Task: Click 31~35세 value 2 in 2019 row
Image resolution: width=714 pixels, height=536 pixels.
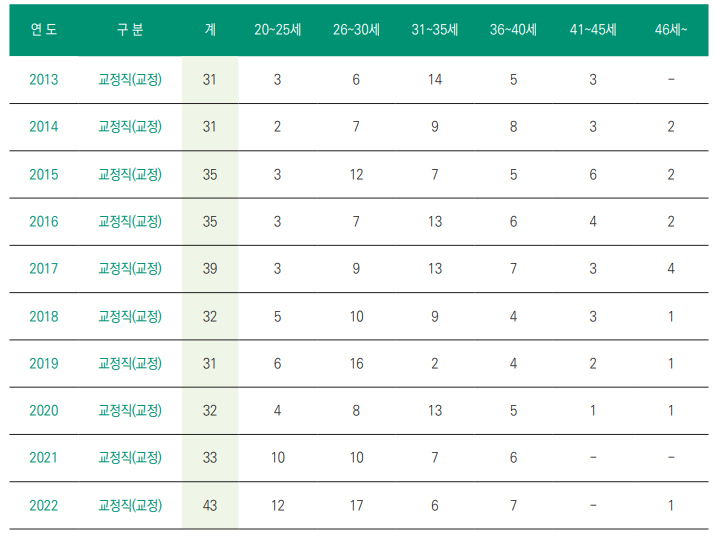Action: pyautogui.click(x=435, y=363)
